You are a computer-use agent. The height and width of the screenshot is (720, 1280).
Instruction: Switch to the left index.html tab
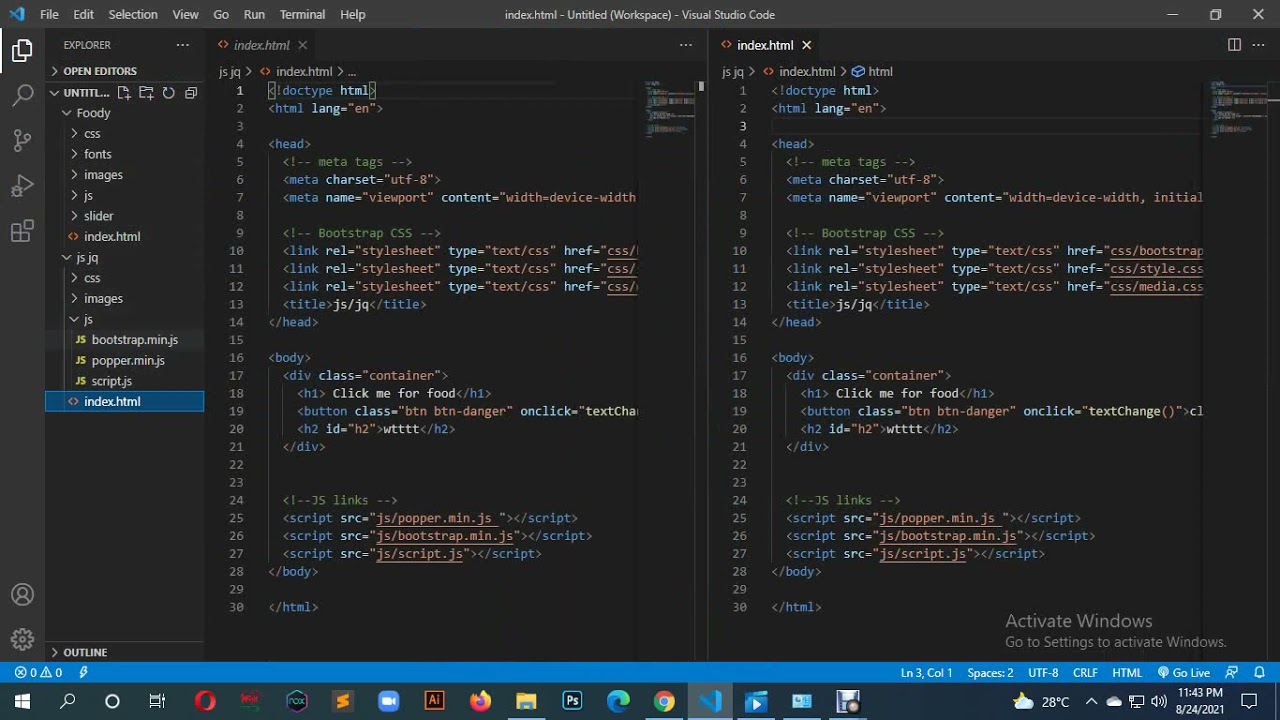coord(261,45)
